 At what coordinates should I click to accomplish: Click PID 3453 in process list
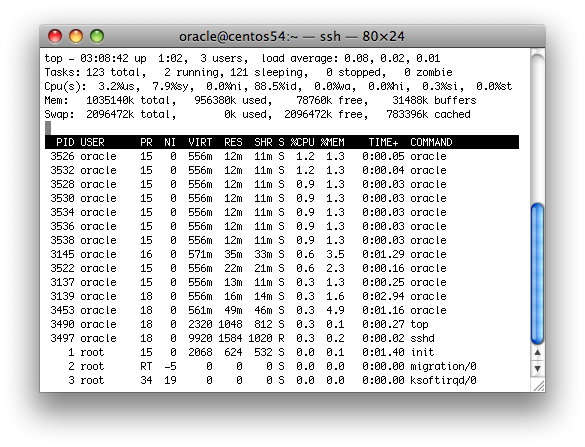(x=62, y=310)
